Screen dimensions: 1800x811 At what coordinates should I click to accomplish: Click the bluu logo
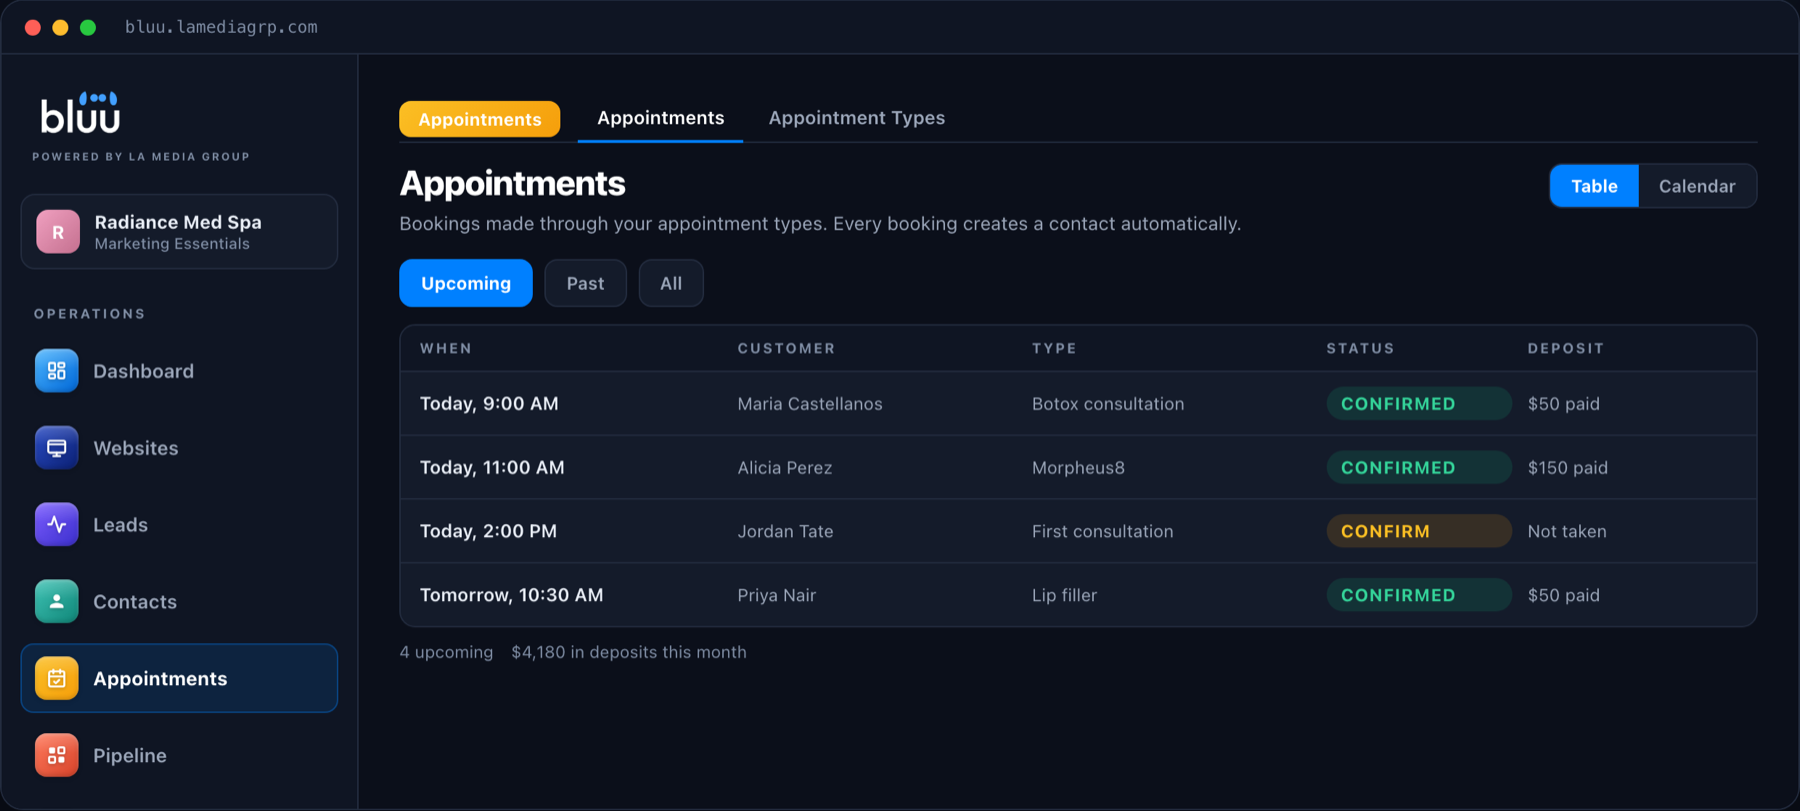[x=80, y=113]
